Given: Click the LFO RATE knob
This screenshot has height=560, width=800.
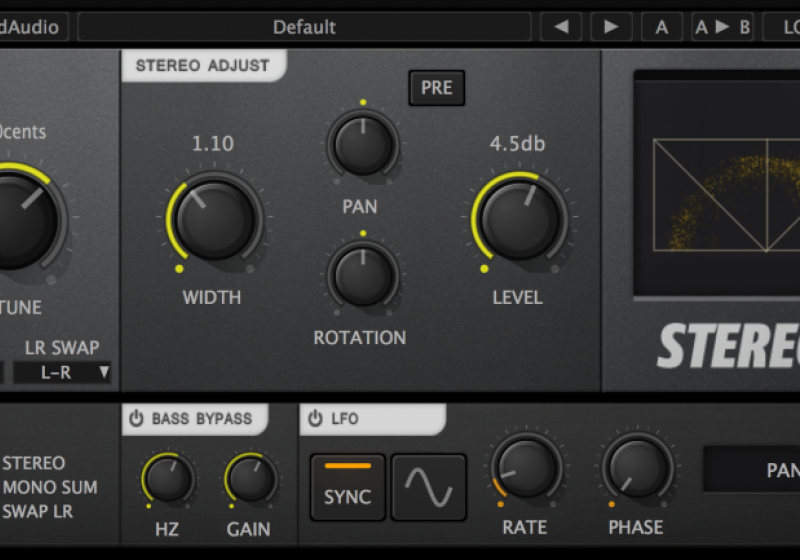Looking at the screenshot, I should click(525, 468).
